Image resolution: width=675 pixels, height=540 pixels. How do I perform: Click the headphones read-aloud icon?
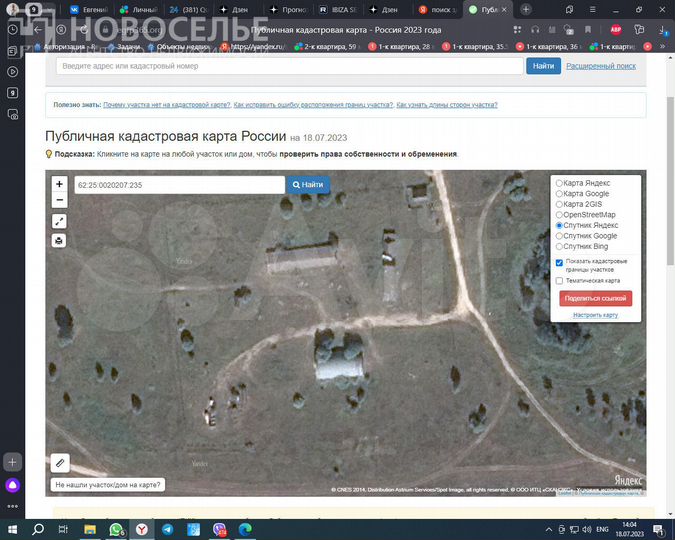pyautogui.click(x=535, y=30)
